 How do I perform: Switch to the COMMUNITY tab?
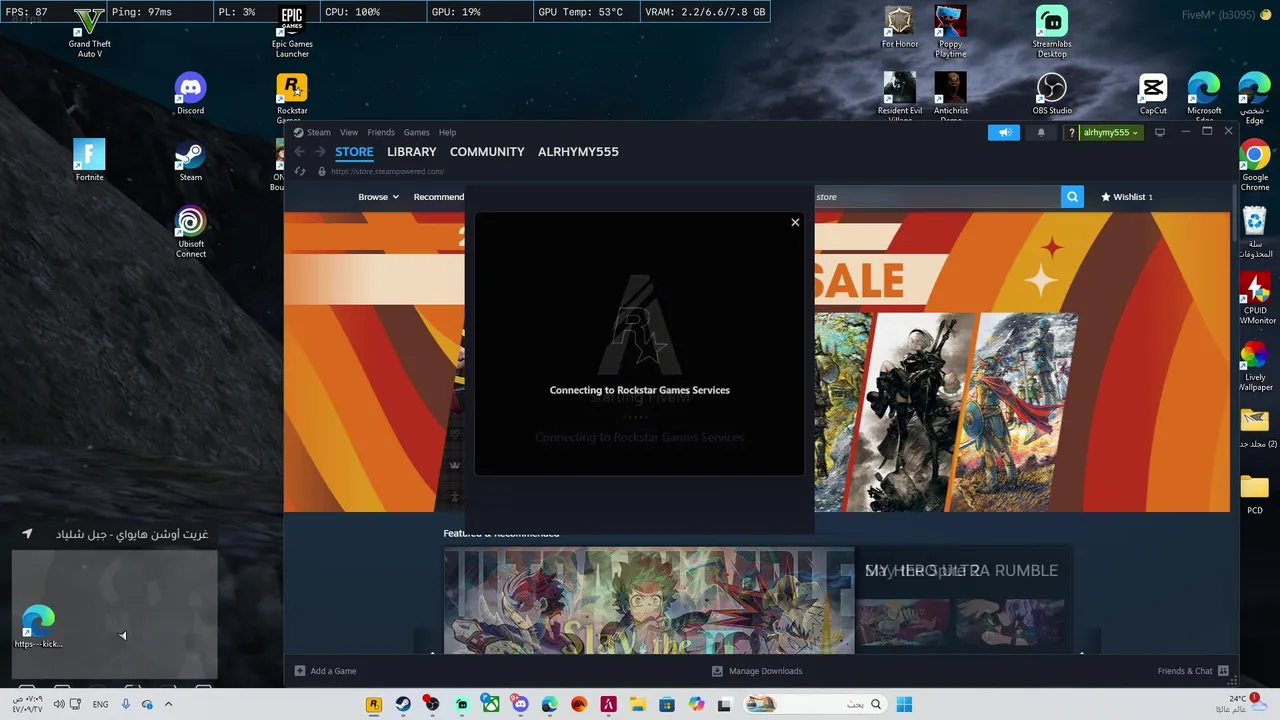[x=487, y=152]
